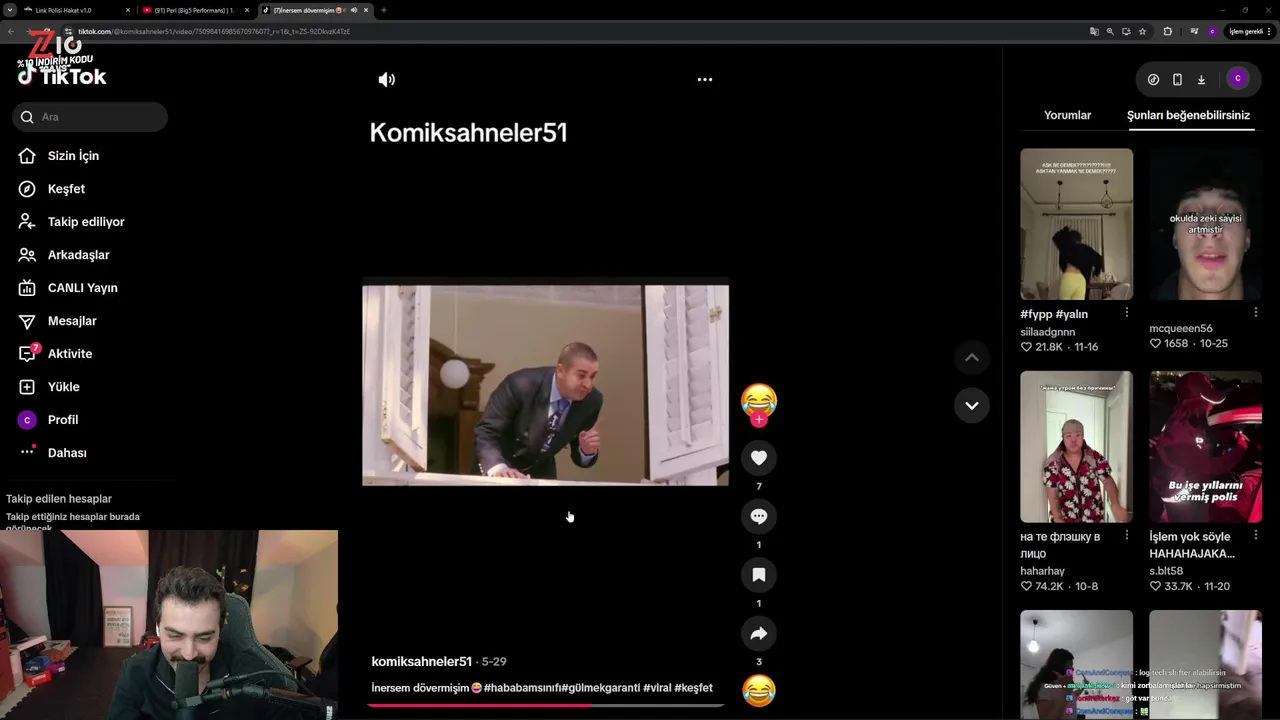Open Chrome media controls icon
Image resolution: width=1280 pixels, height=720 pixels.
coord(1194,31)
